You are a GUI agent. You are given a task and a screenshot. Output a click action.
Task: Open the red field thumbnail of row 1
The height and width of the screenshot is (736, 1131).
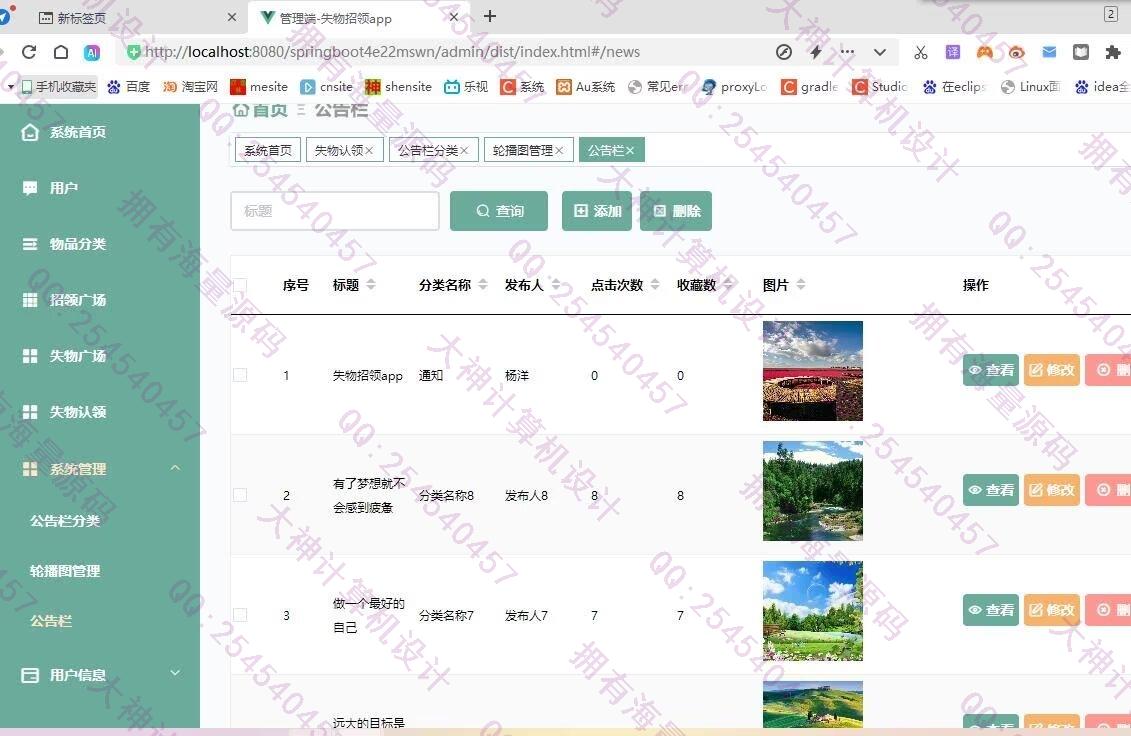point(813,371)
